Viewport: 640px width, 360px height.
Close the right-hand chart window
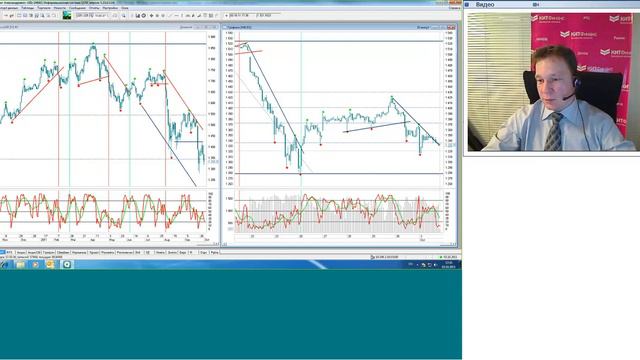click(x=451, y=27)
